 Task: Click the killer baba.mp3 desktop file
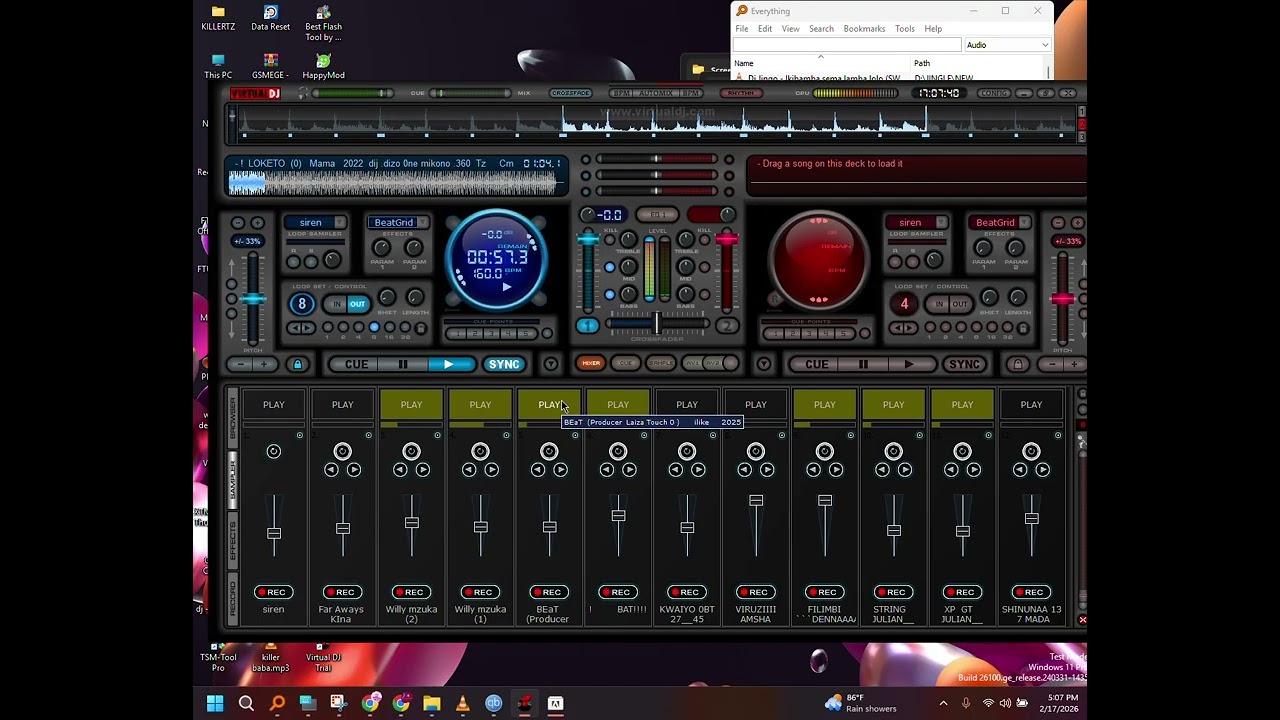(270, 660)
